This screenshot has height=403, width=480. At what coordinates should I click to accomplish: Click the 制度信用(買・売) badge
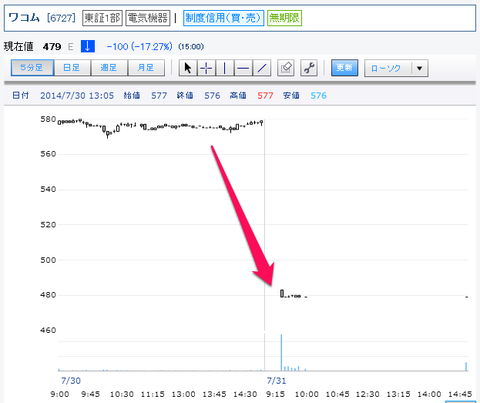223,18
